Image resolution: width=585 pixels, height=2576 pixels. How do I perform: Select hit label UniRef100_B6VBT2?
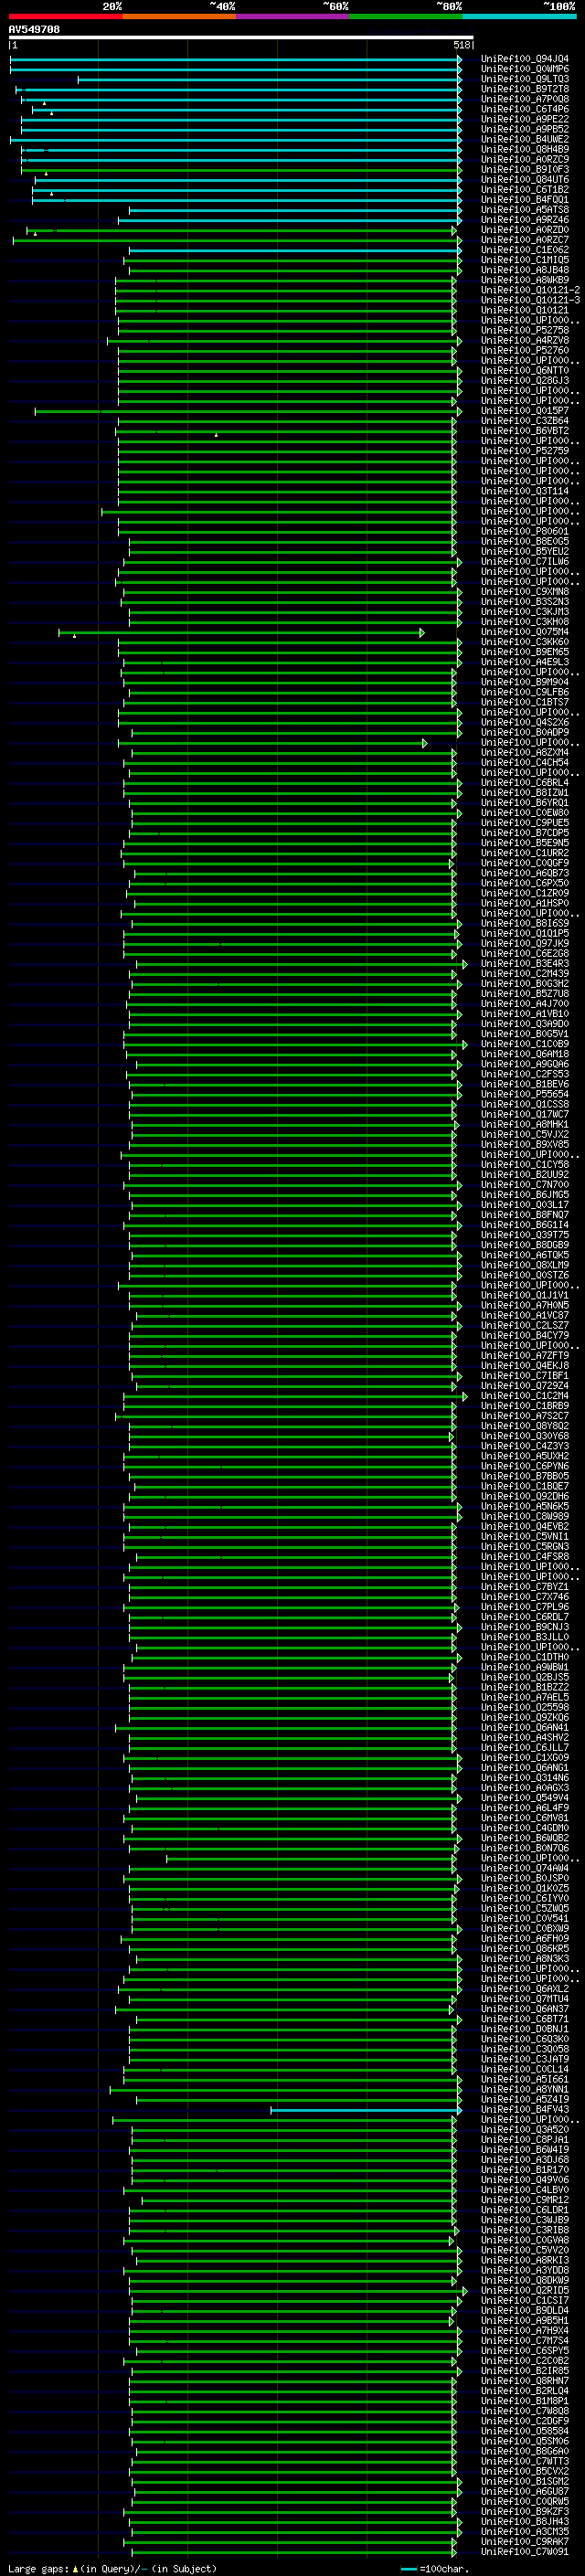pos(525,431)
